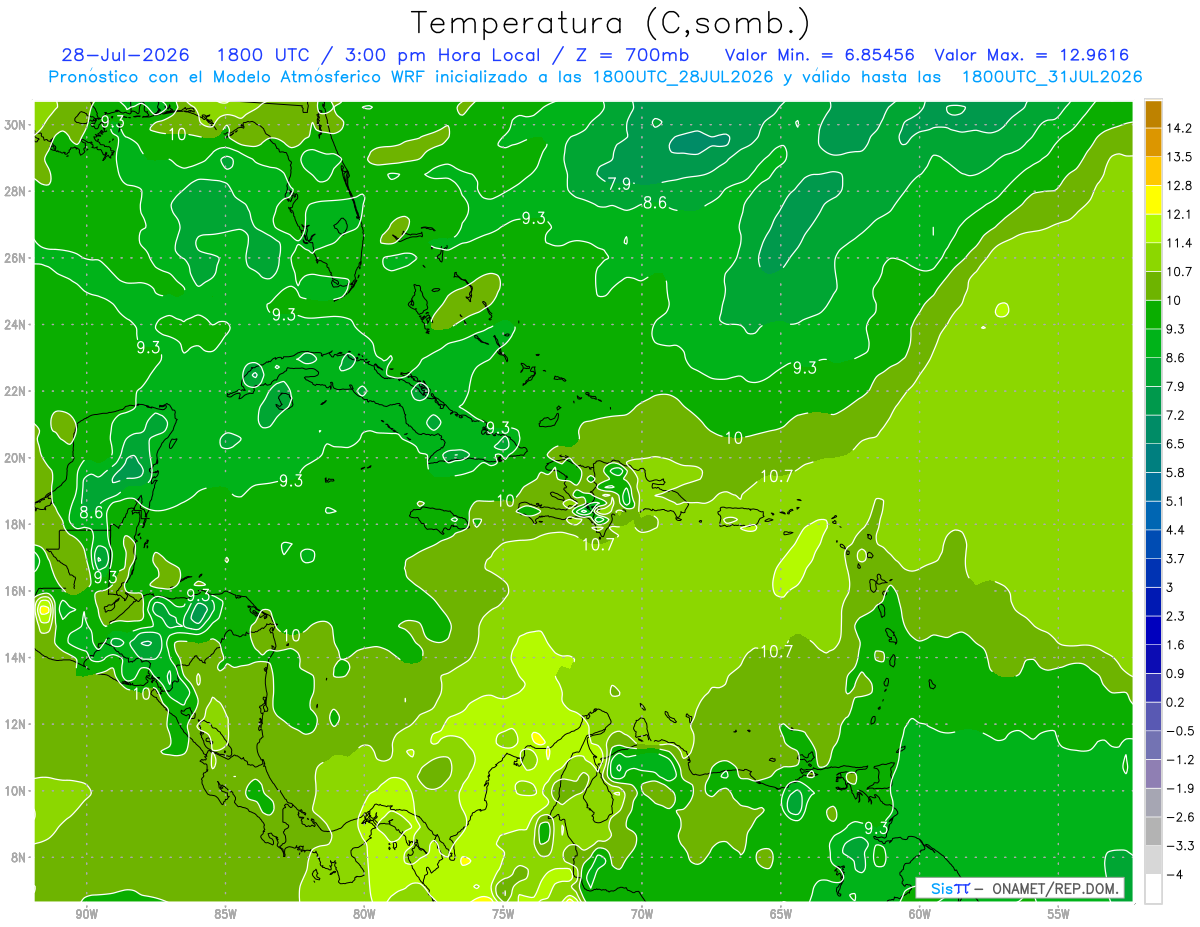Click the colorbar value "-1.9"
Image resolution: width=1200 pixels, height=927 pixels.
click(1180, 788)
